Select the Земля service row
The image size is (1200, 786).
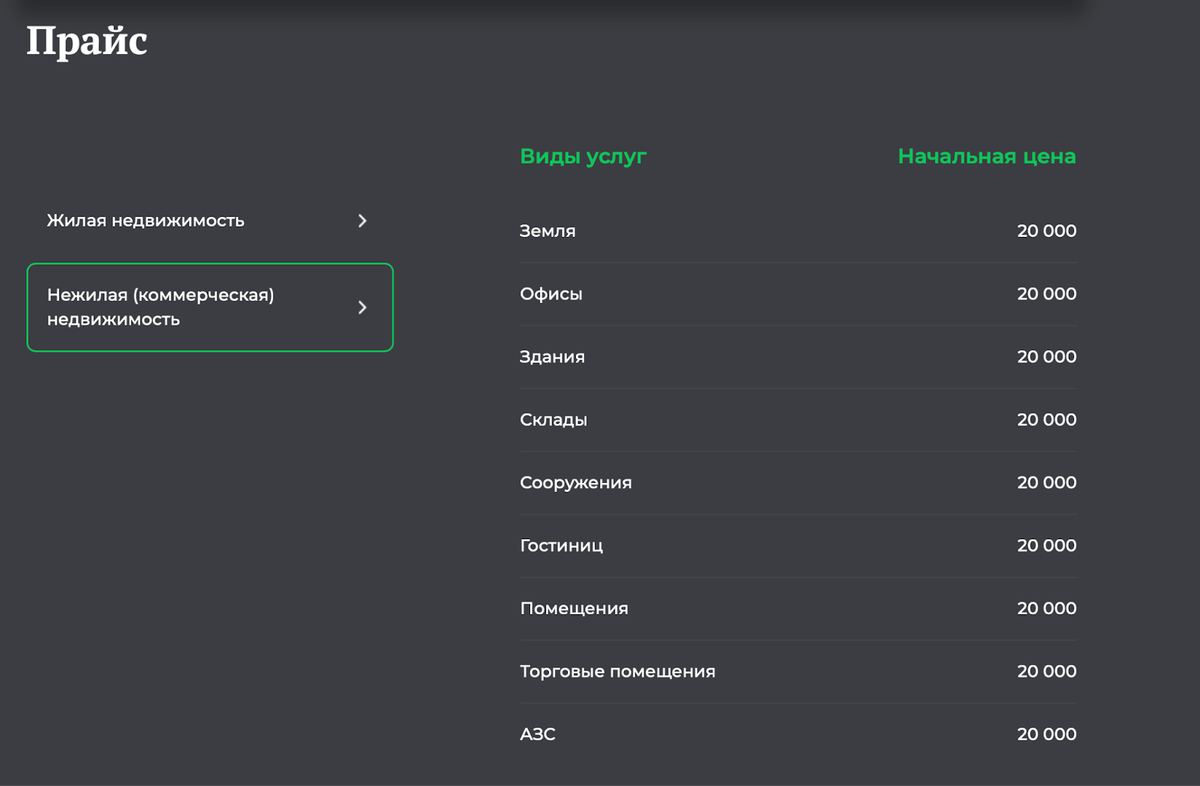click(x=548, y=232)
